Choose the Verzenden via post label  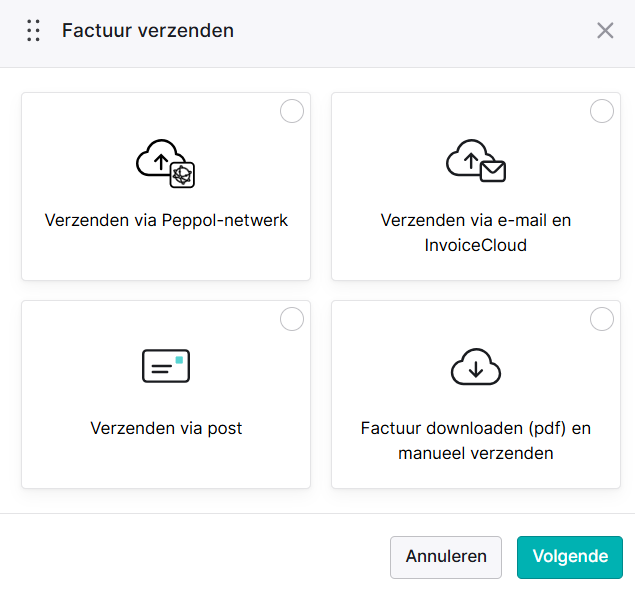(166, 428)
